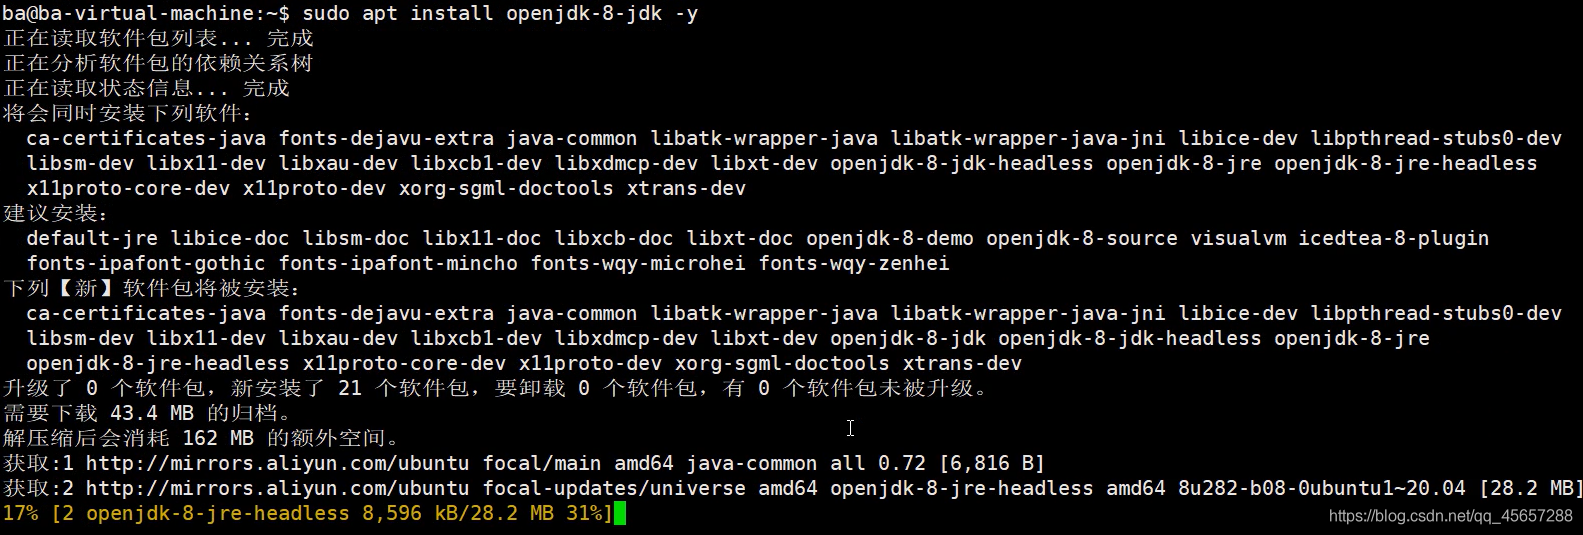The image size is (1583, 535).
Task: Click '8,596 kB/28.2 MB 31%' progress readout
Action: [x=482, y=513]
